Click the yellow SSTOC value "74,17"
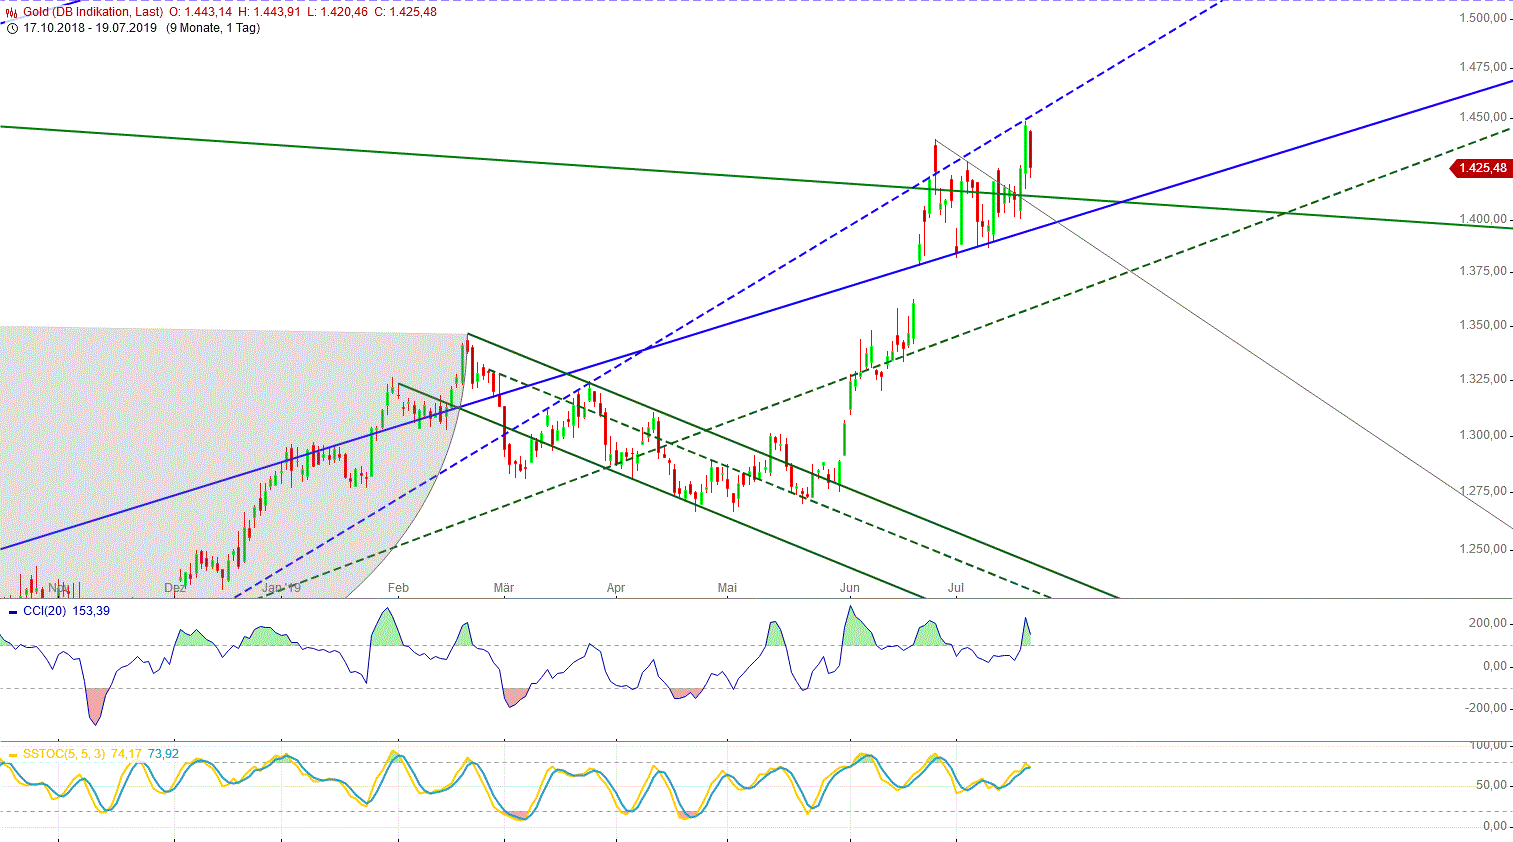This screenshot has height=842, width=1513. click(126, 754)
